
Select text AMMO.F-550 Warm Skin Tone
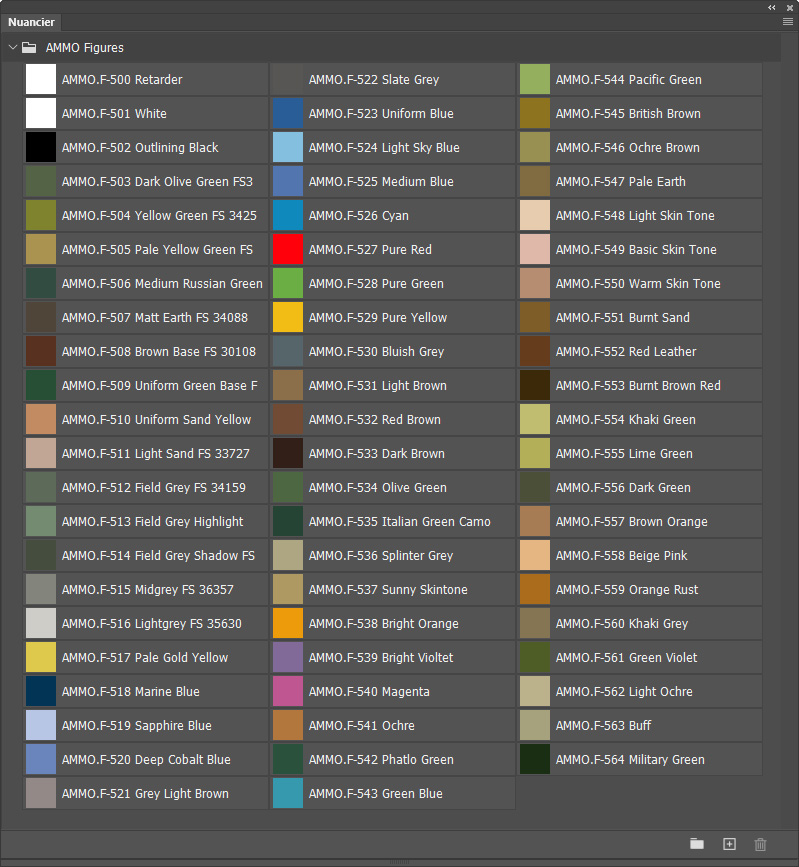coord(638,283)
